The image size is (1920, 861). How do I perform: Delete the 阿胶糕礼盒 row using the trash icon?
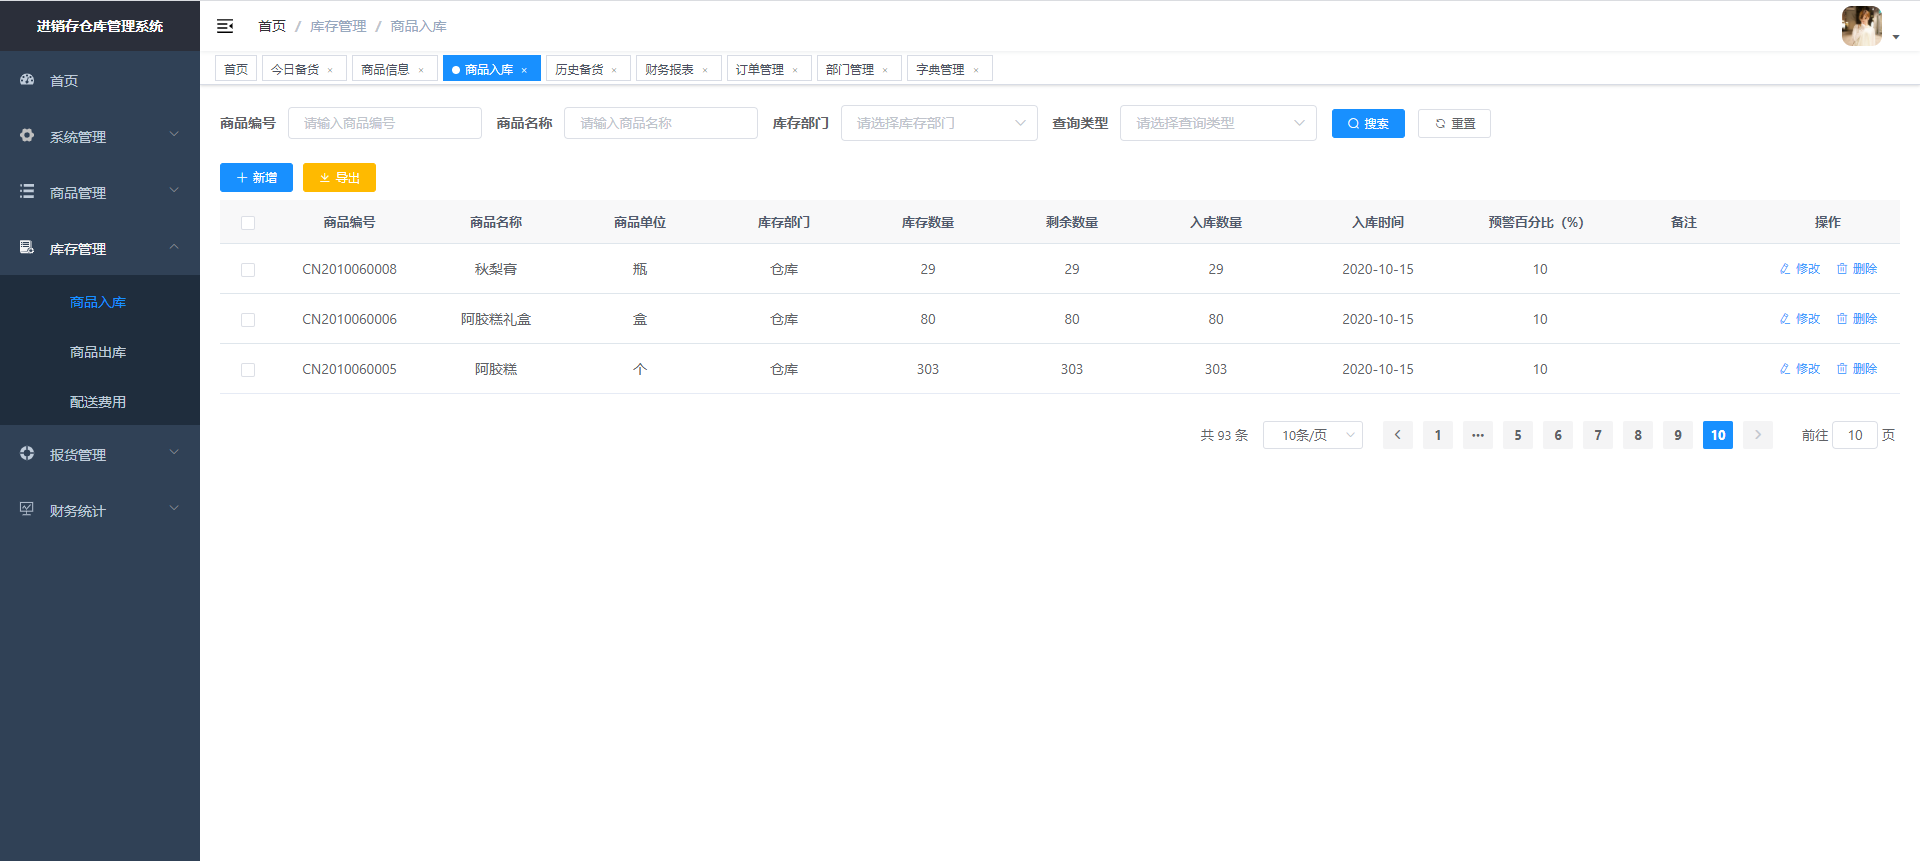click(x=1842, y=319)
